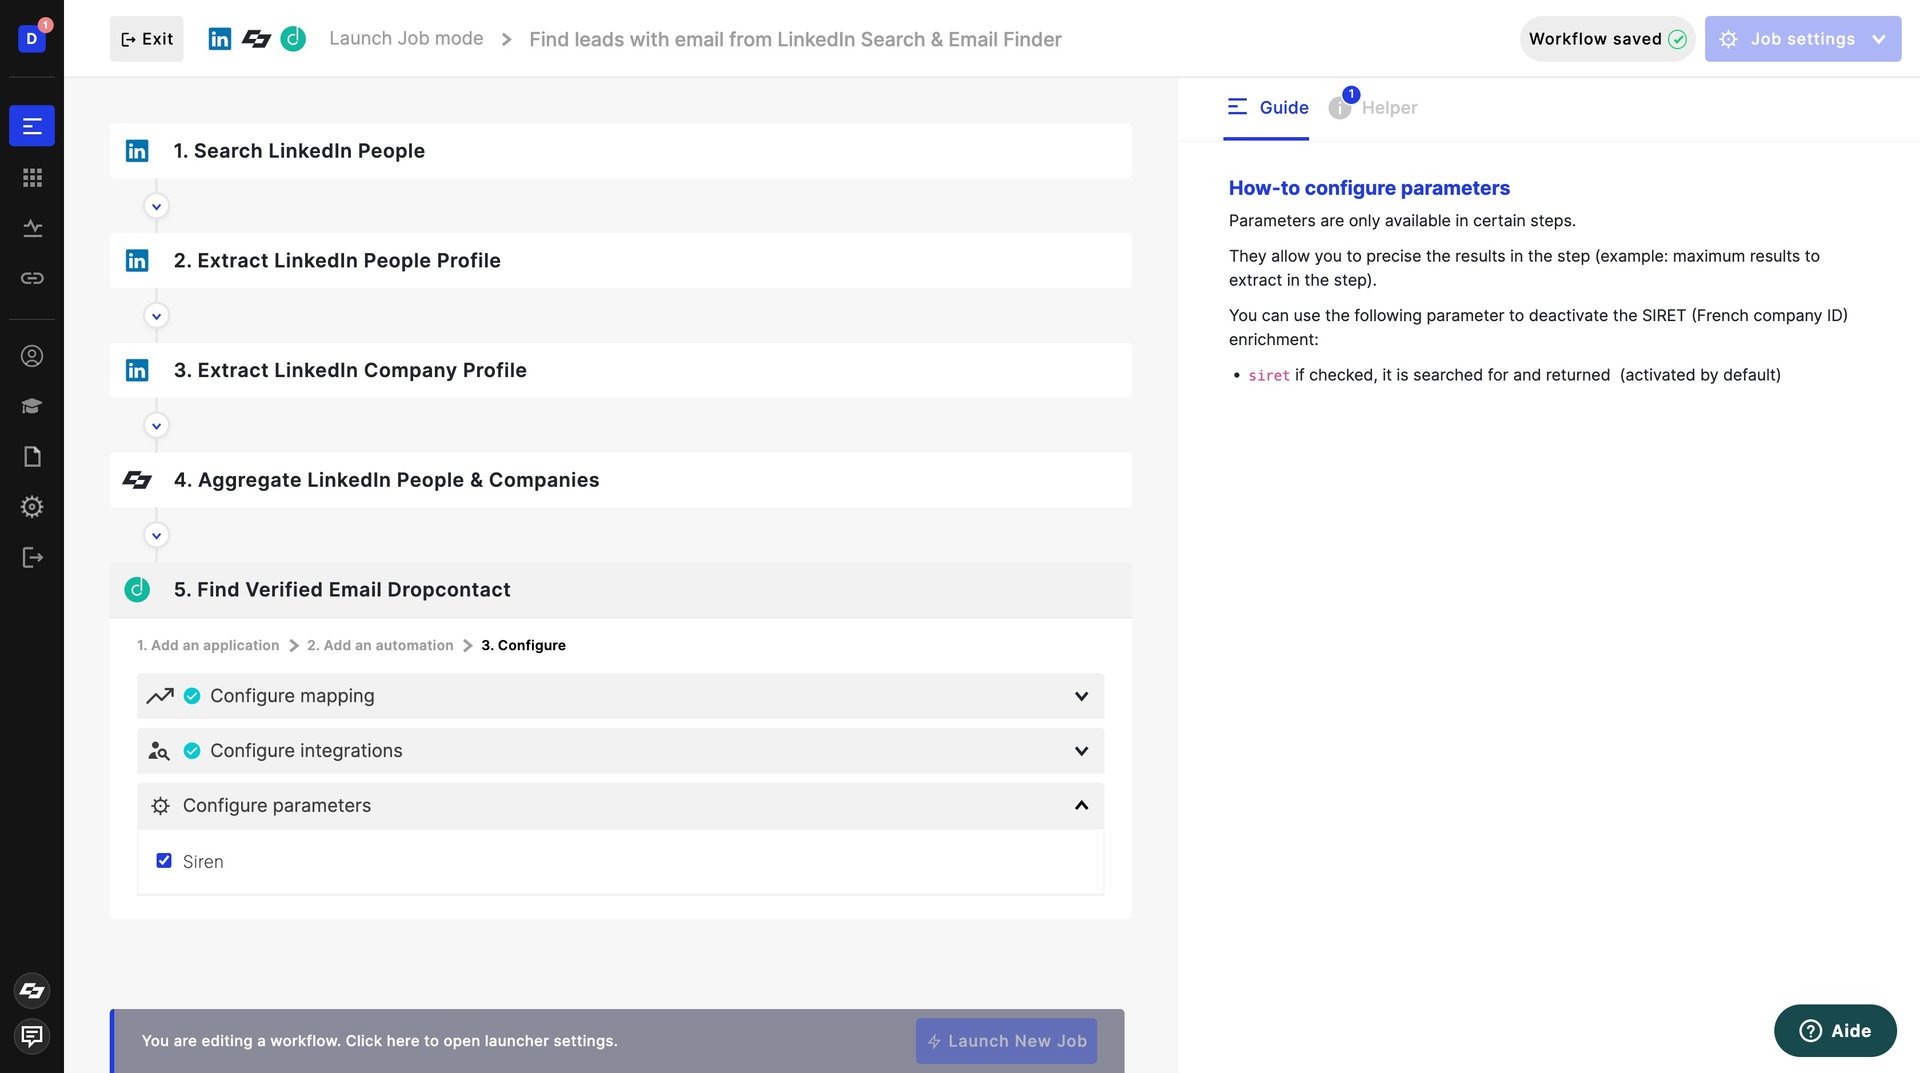Viewport: 1920px width, 1073px height.
Task: Click the workflow title Find leads with email
Action: coord(795,39)
